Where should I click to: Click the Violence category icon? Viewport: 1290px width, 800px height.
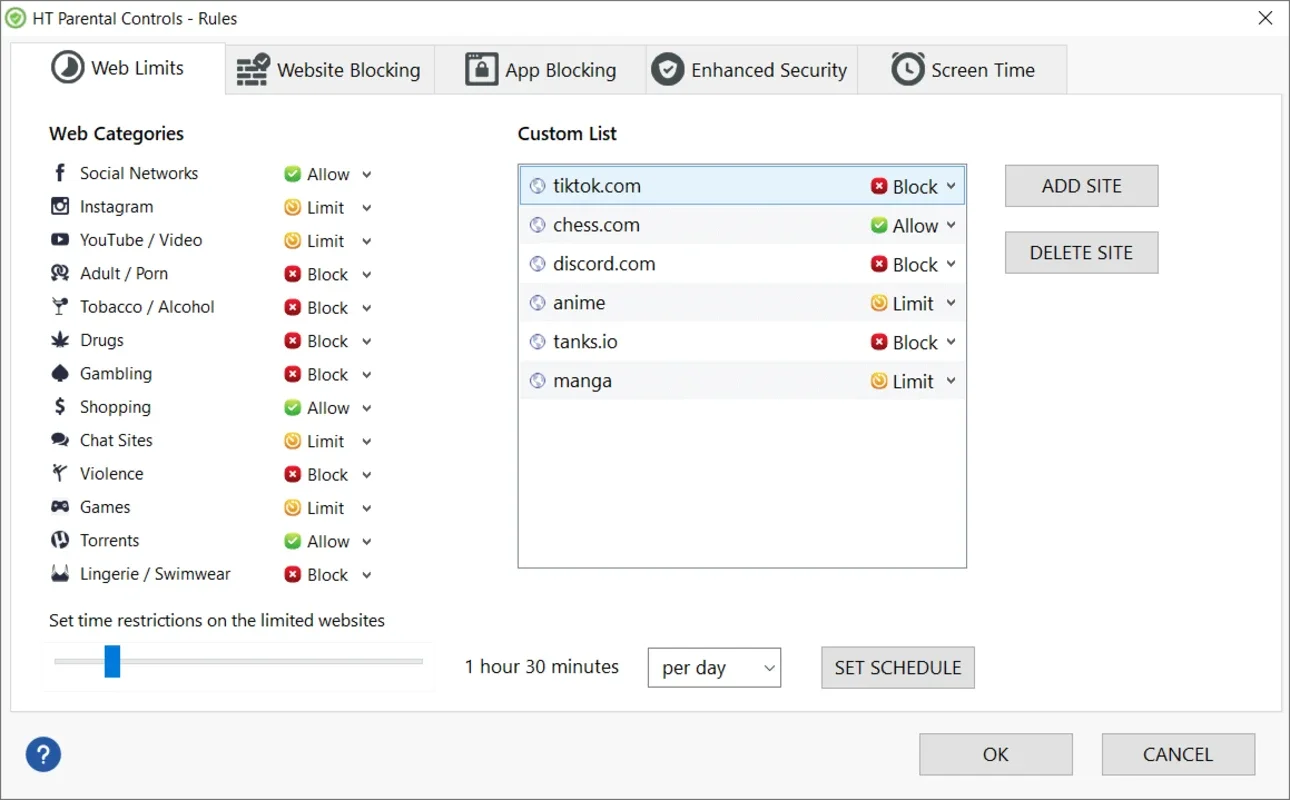tap(60, 473)
